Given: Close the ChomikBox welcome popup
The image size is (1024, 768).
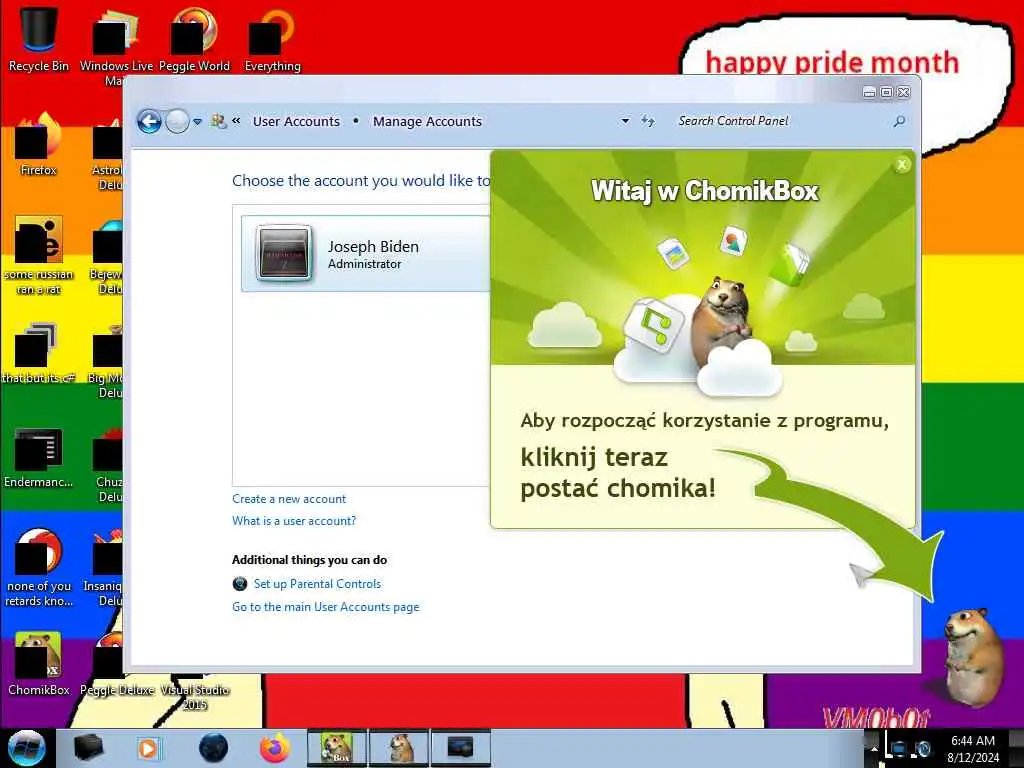Looking at the screenshot, I should pos(902,165).
